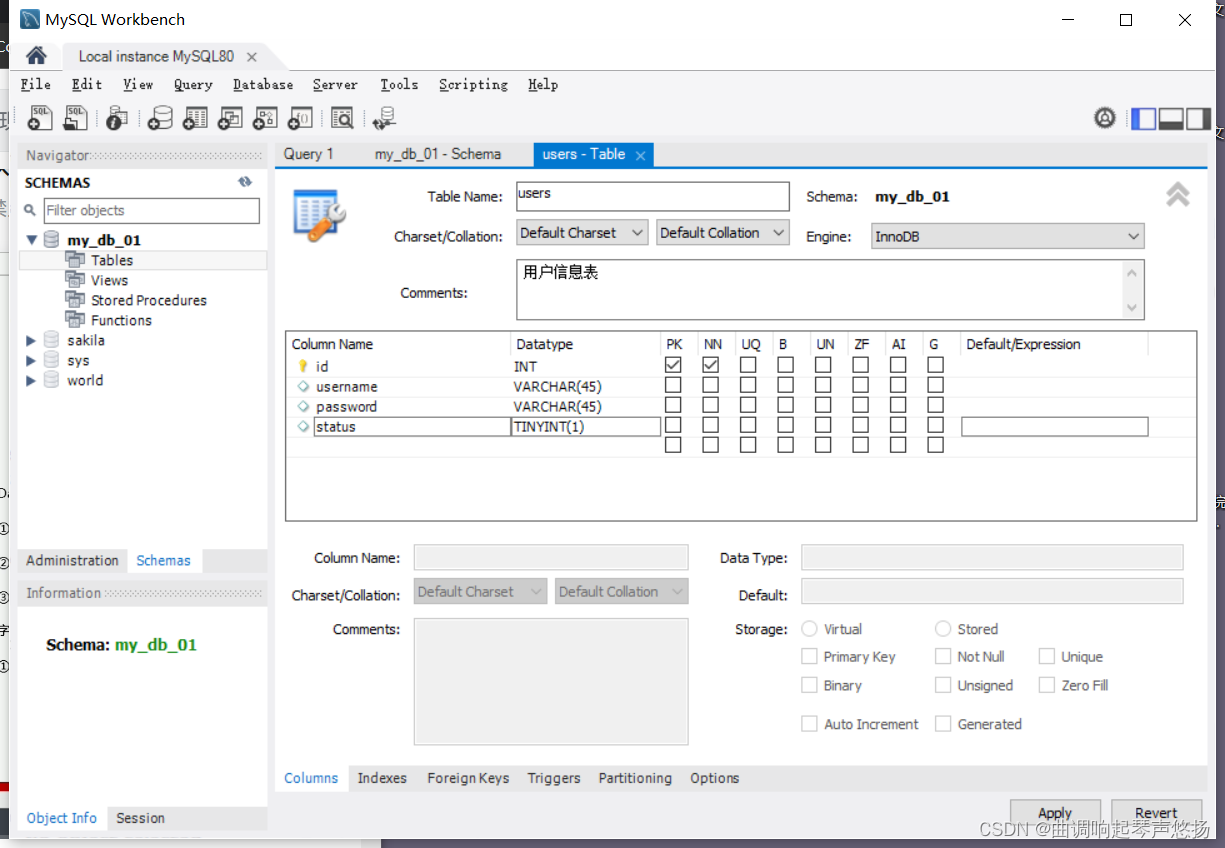Expand the sakila schema node
The image size is (1225, 848).
click(31, 340)
